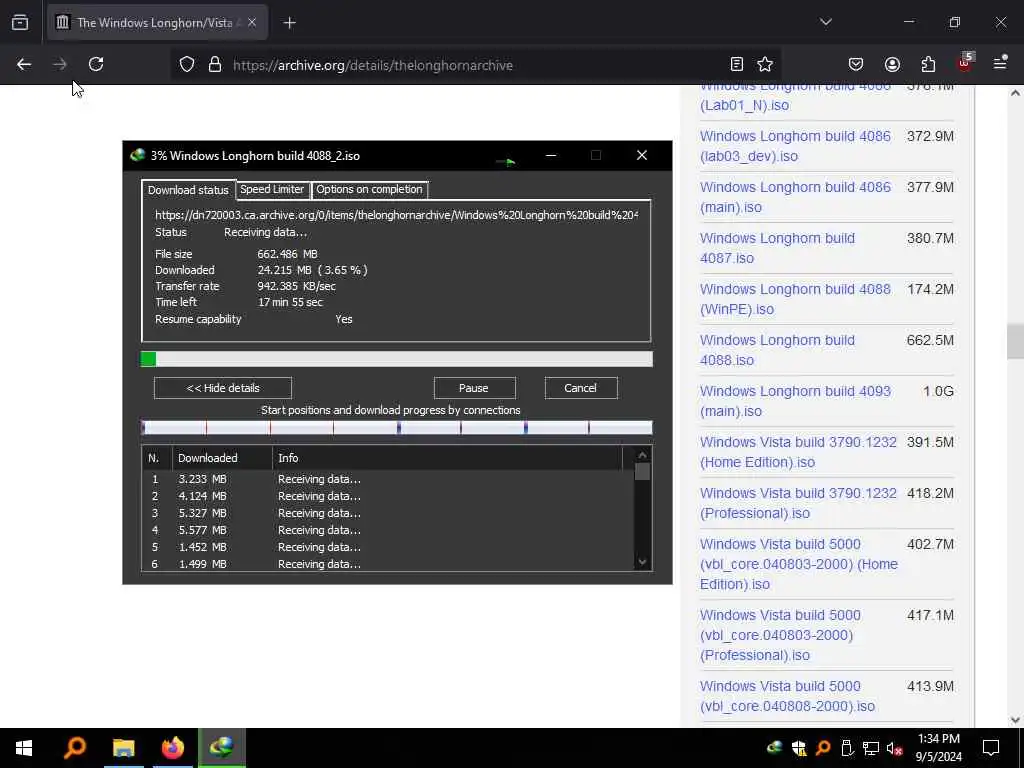Screen dimensions: 1024x768
Task: Switch to the Download status tab
Action: tap(188, 190)
